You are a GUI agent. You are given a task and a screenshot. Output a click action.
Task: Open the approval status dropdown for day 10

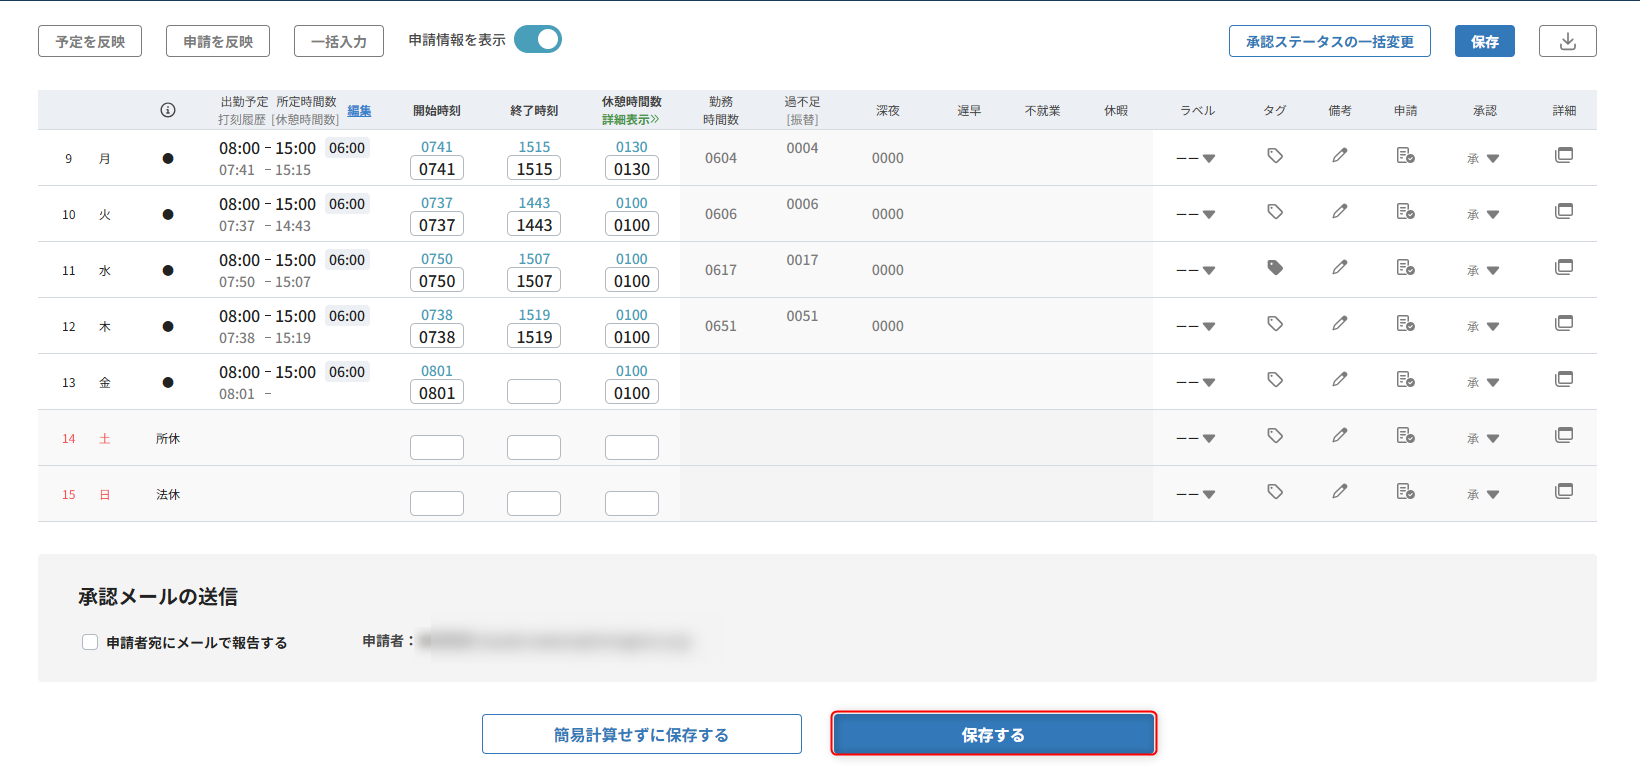[x=1483, y=214]
